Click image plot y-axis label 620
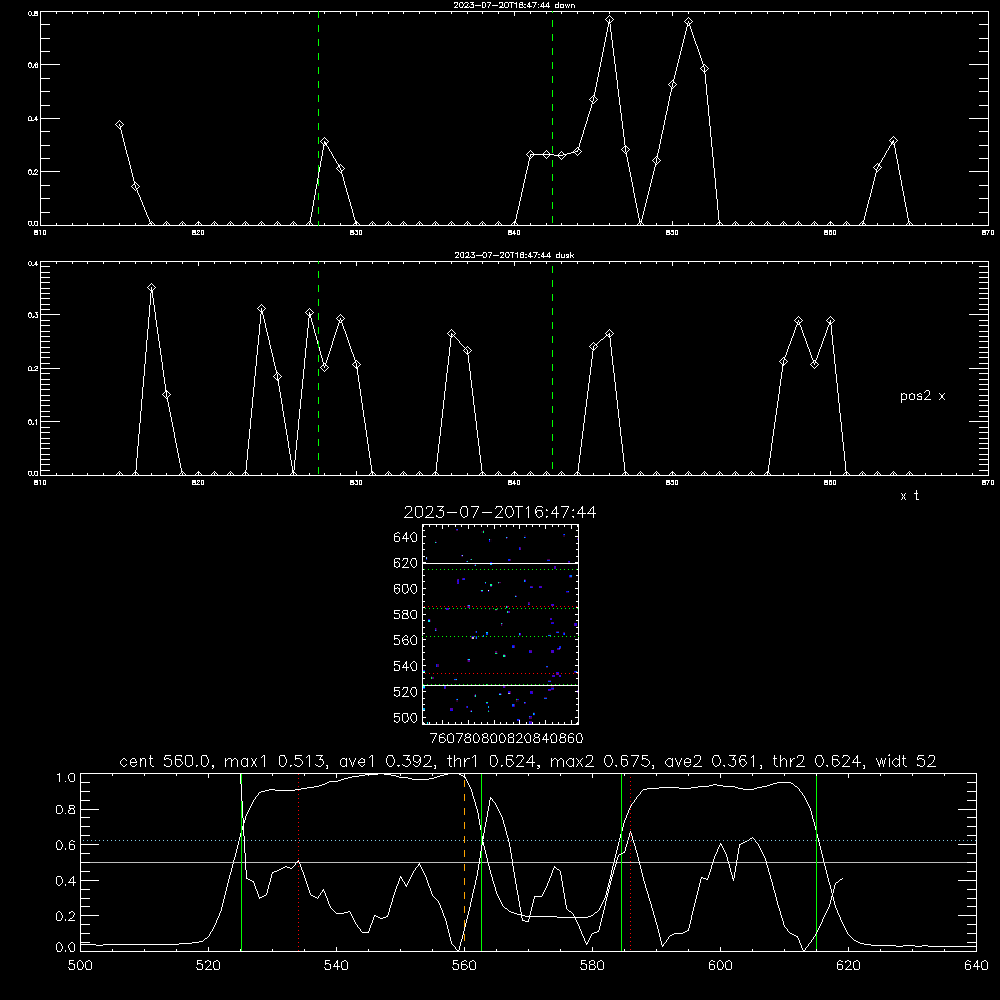Screen dimensions: 1000x1000 406,563
